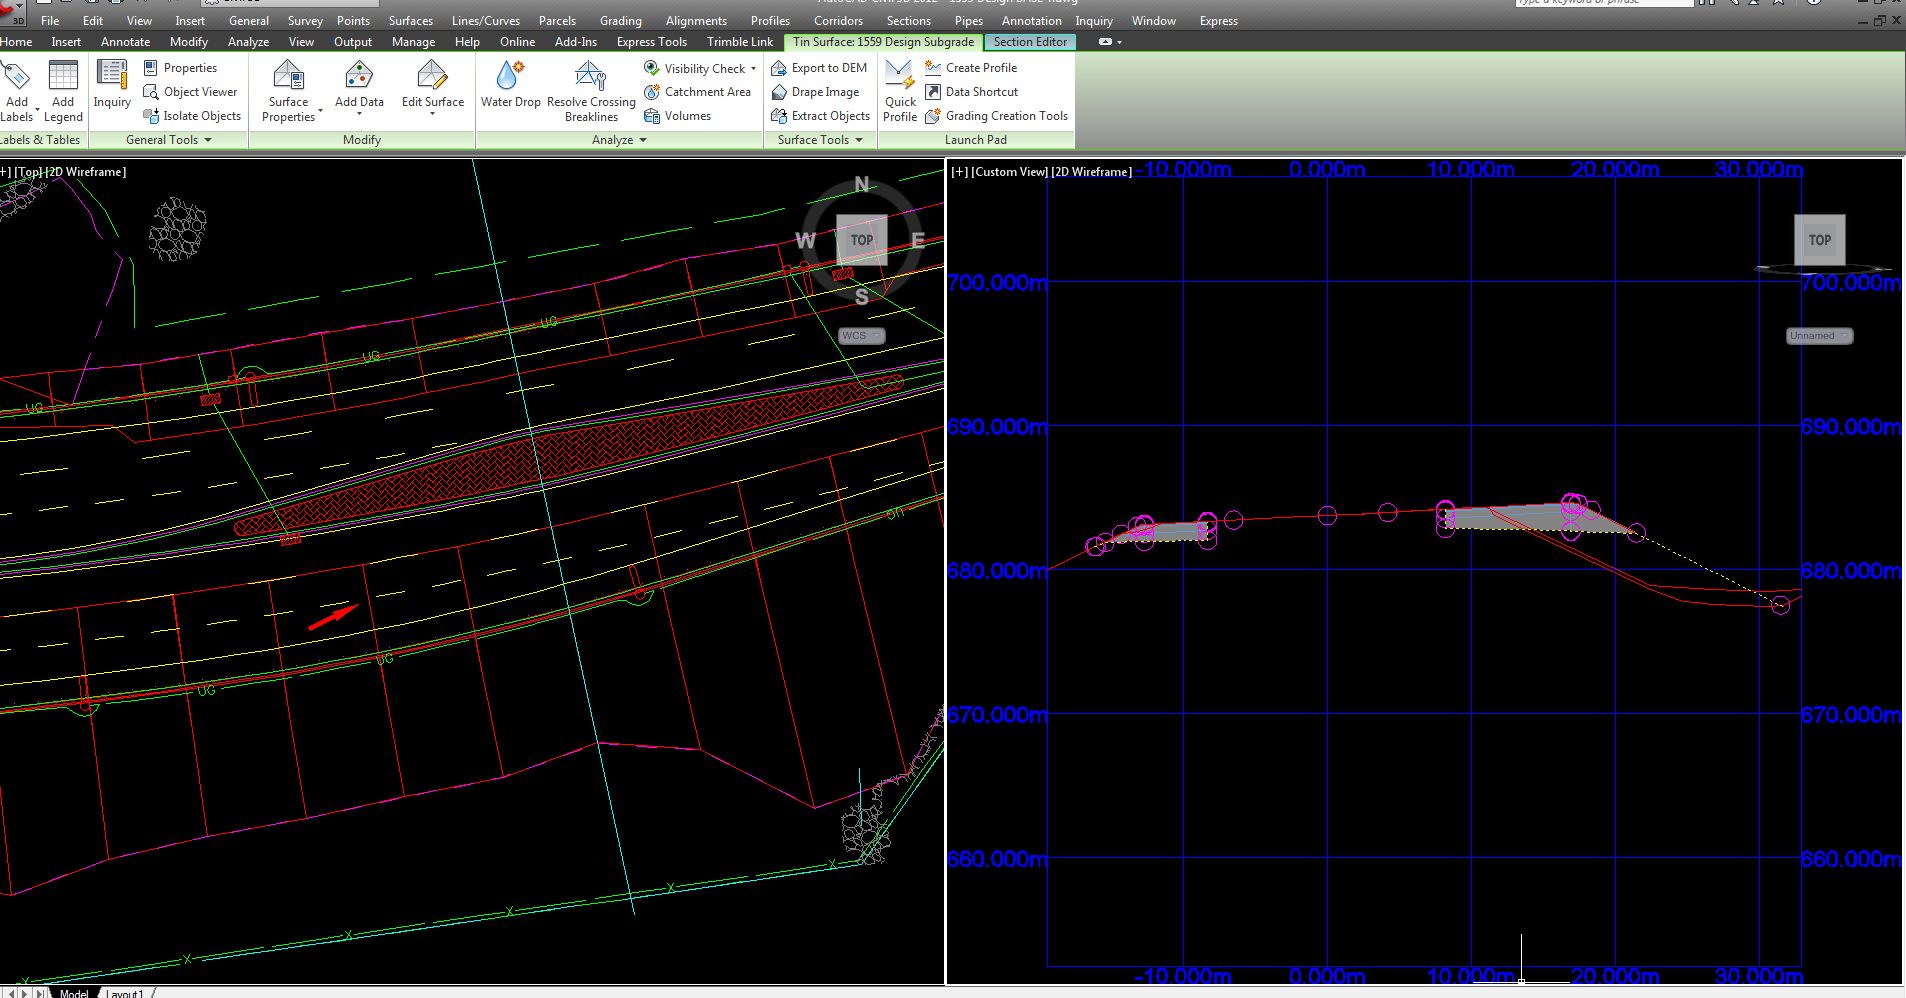Click Data Shortcut

[x=971, y=92]
